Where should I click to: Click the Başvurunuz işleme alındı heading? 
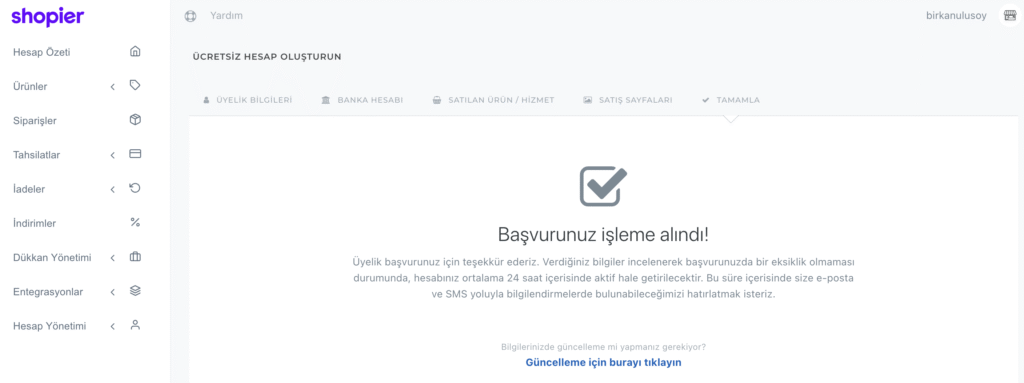click(603, 235)
